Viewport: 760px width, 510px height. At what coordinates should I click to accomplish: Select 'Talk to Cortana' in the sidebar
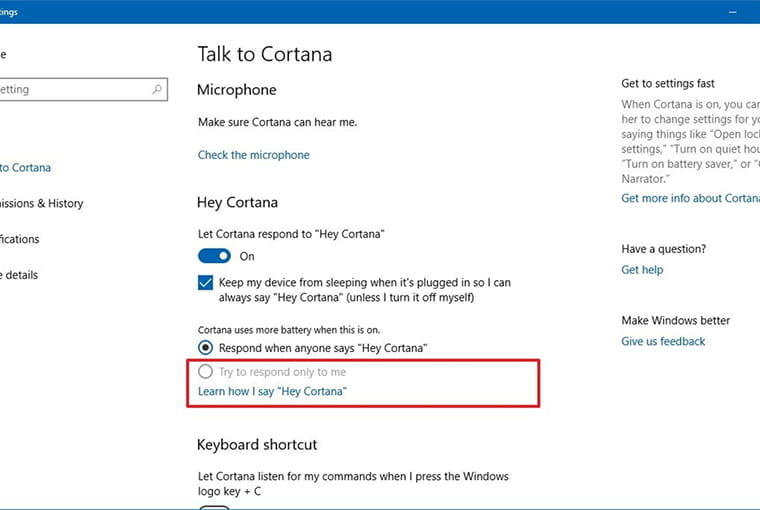click(x=25, y=168)
